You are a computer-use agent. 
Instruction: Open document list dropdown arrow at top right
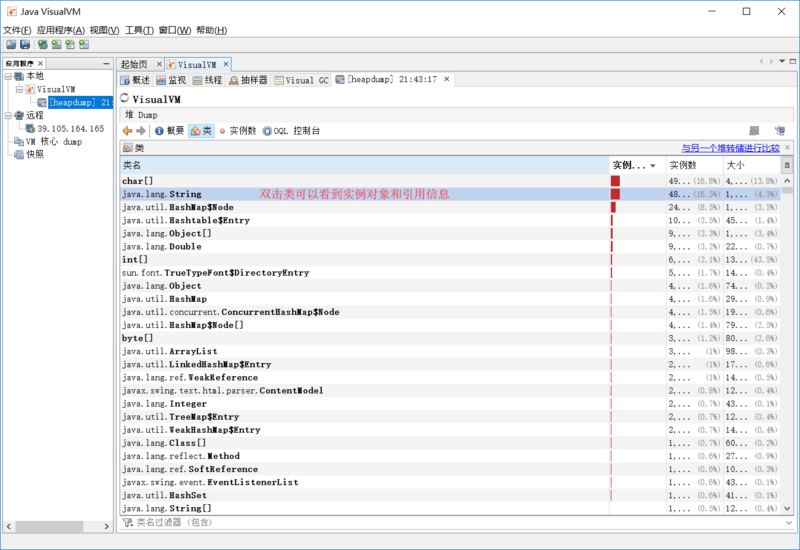pyautogui.click(x=782, y=61)
